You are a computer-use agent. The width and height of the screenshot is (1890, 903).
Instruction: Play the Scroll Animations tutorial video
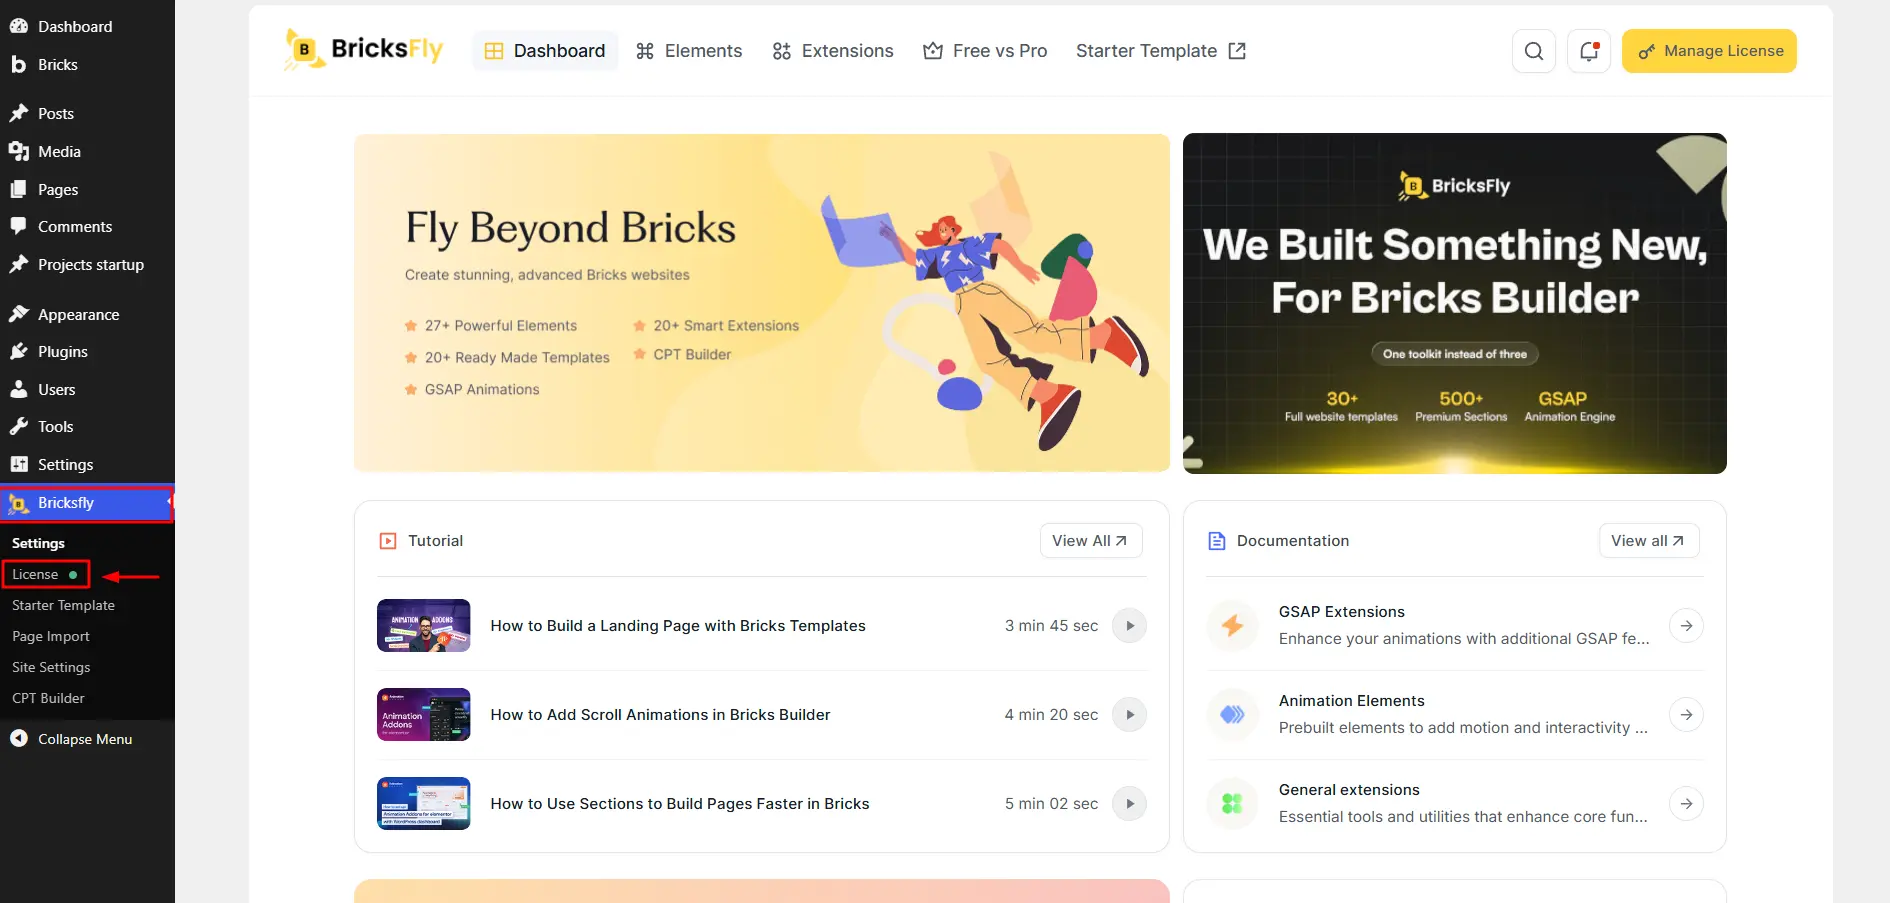pos(1130,715)
